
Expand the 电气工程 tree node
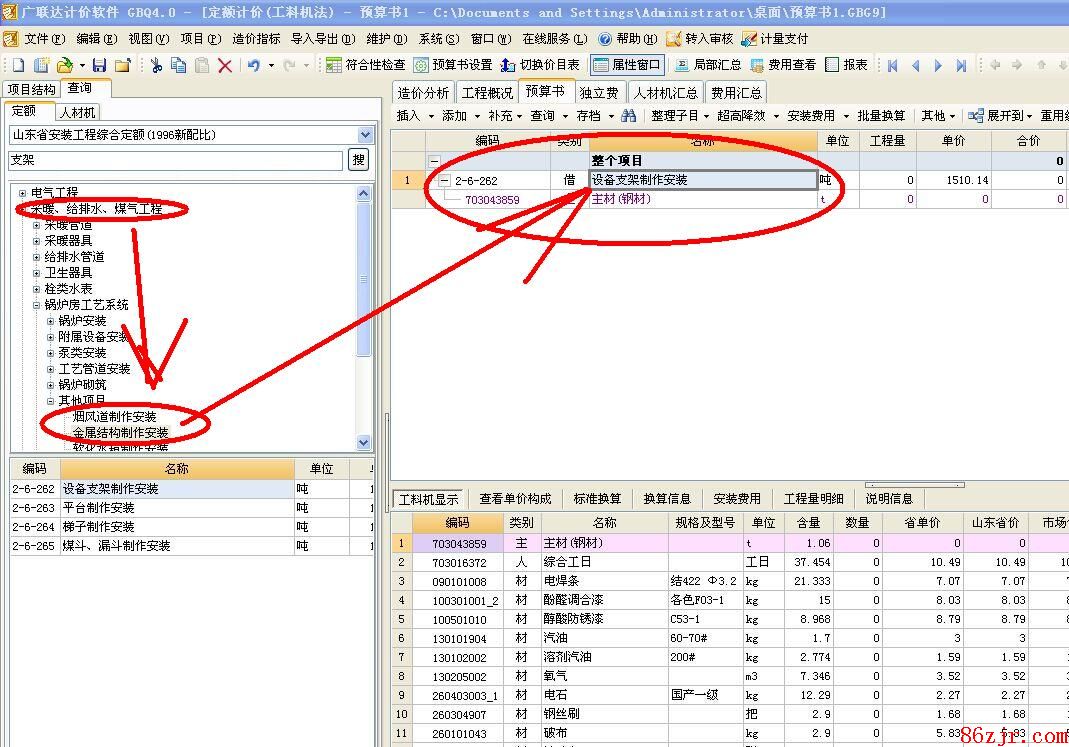[x=22, y=193]
